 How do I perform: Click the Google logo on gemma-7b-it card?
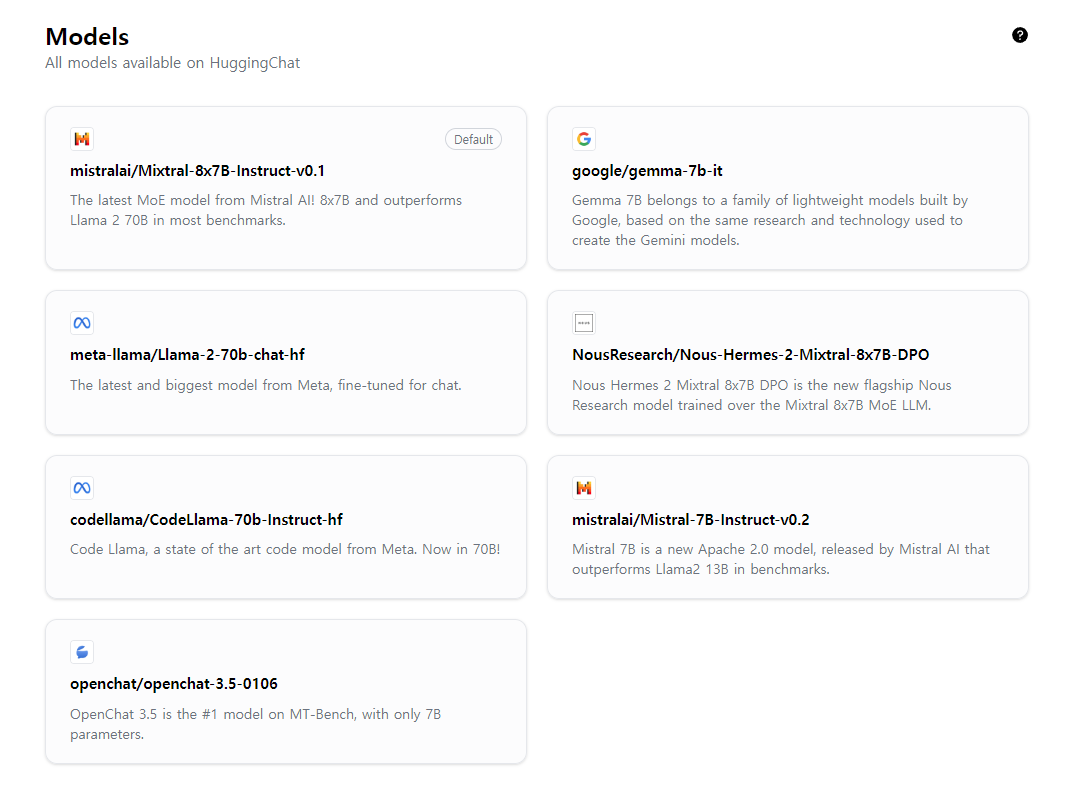pyautogui.click(x=584, y=139)
